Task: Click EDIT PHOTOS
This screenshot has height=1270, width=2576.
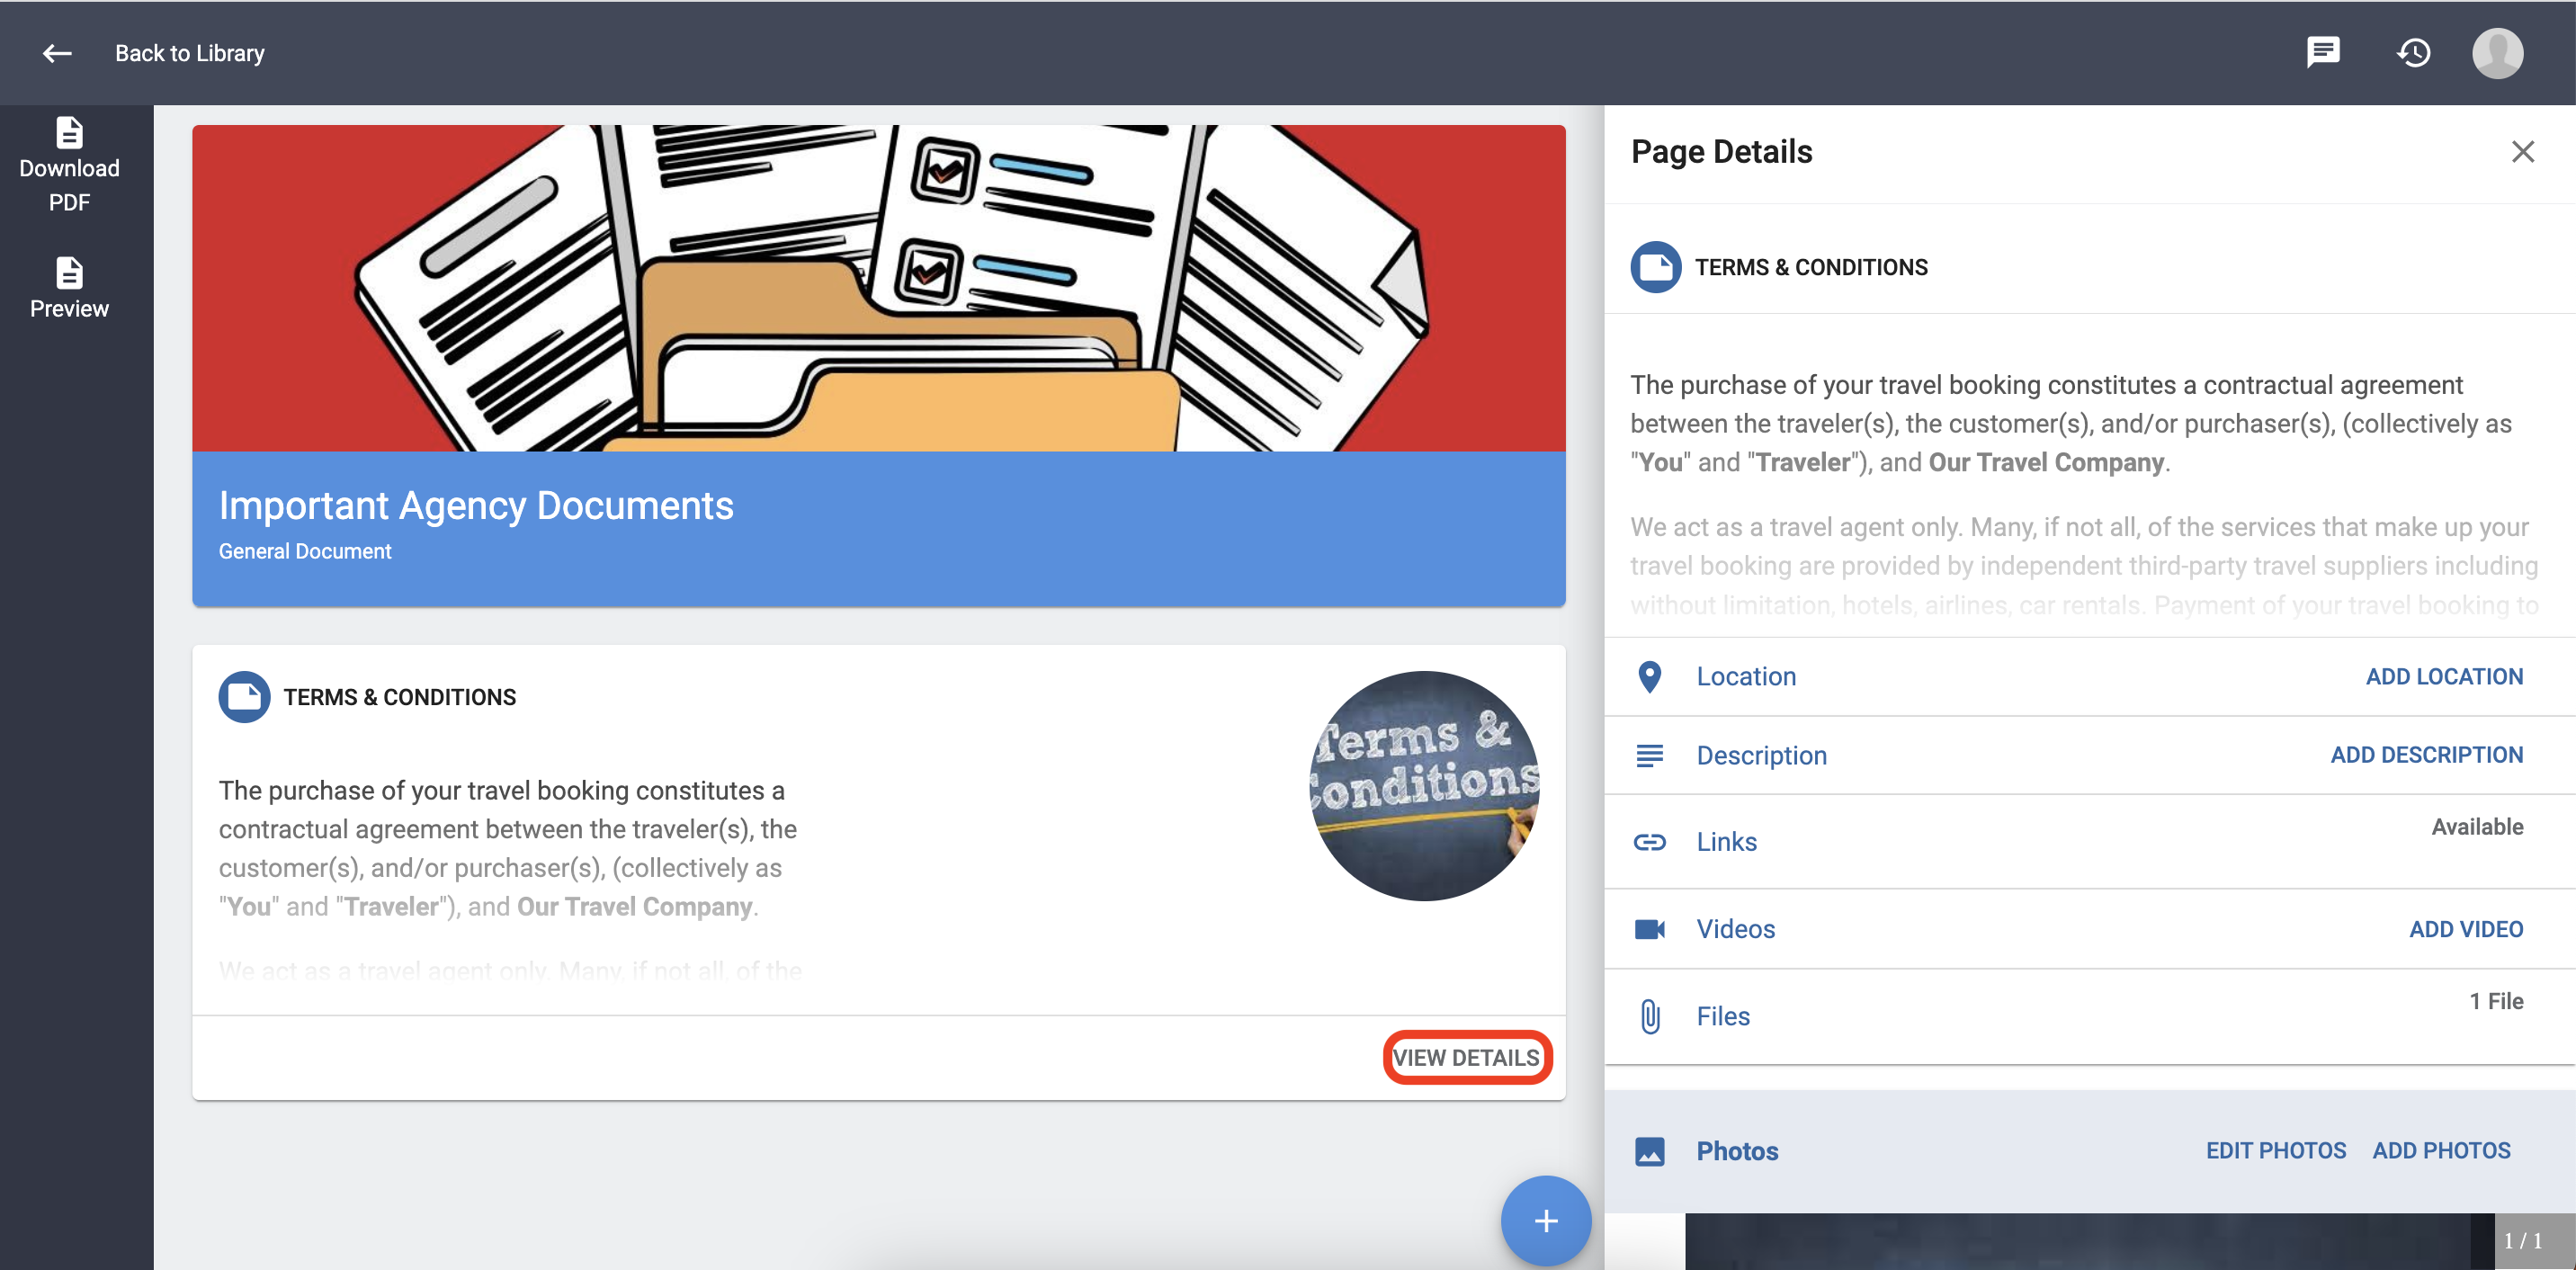Action: click(2276, 1151)
